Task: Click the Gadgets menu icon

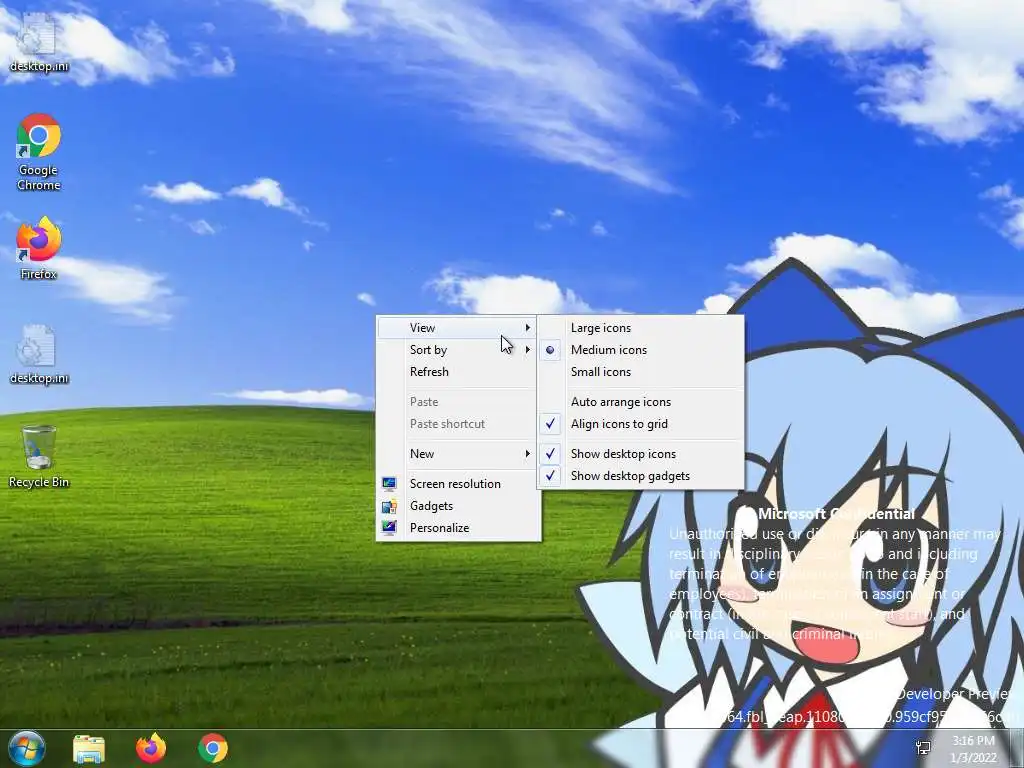Action: pos(389,505)
